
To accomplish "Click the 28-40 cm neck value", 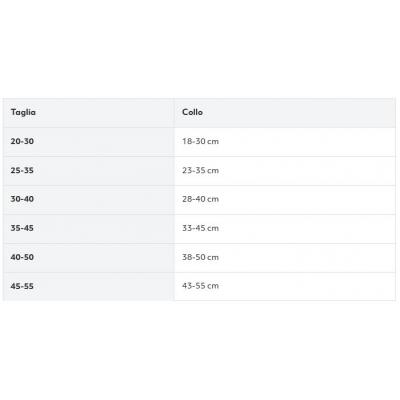I will (x=200, y=199).
